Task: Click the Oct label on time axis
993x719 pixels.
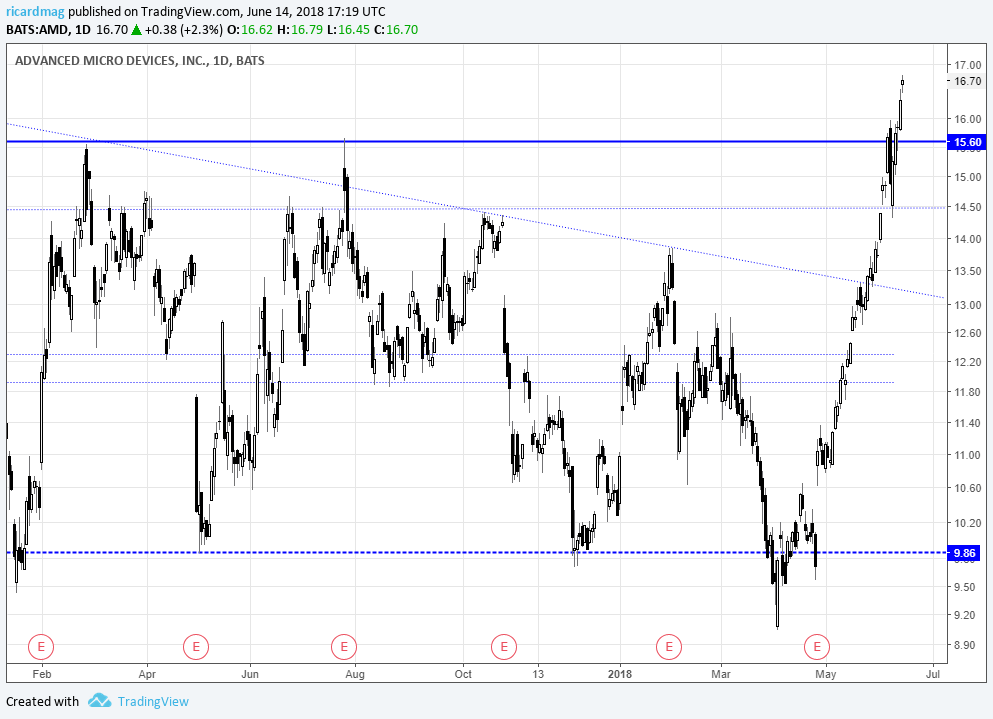Action: pyautogui.click(x=463, y=674)
